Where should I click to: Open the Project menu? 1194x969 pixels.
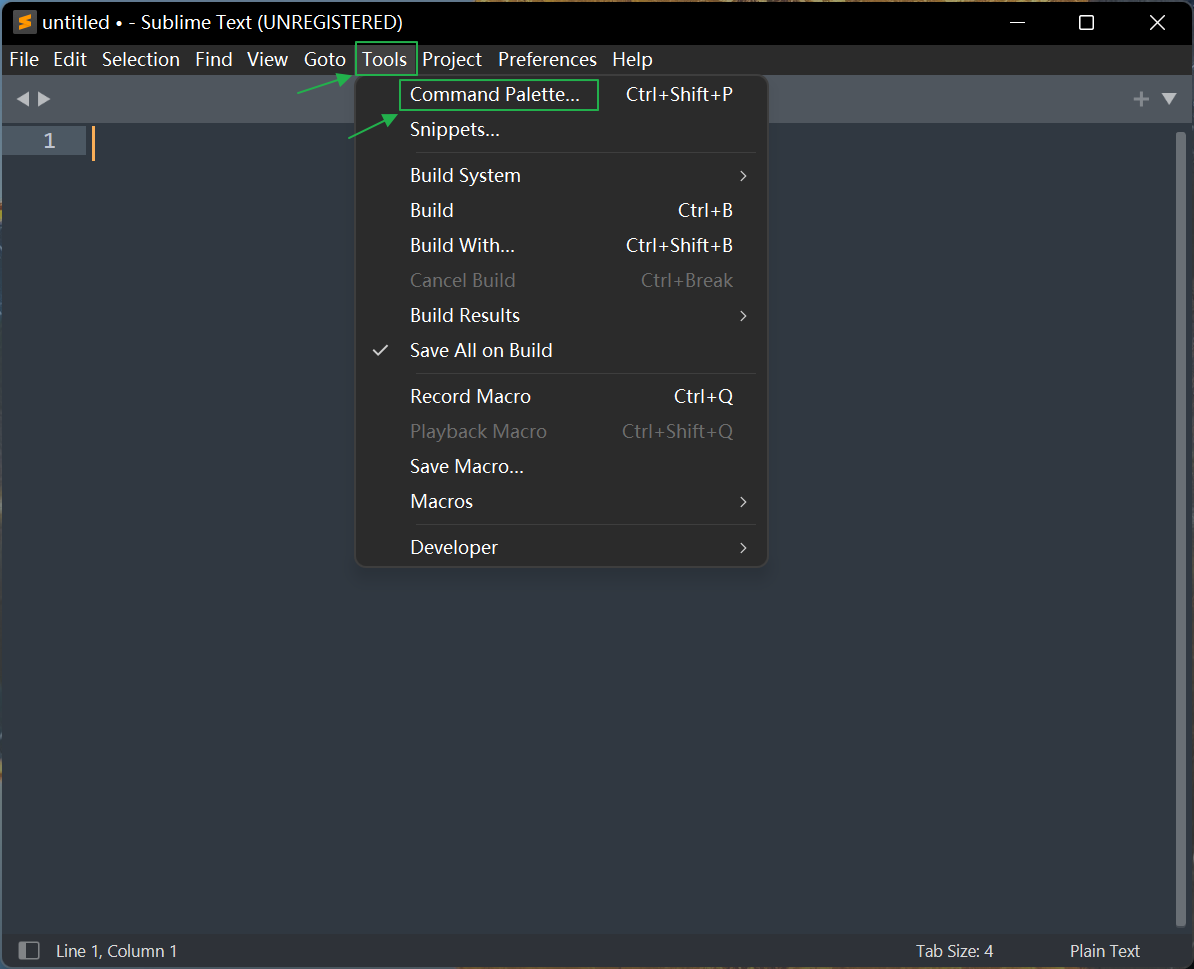452,59
